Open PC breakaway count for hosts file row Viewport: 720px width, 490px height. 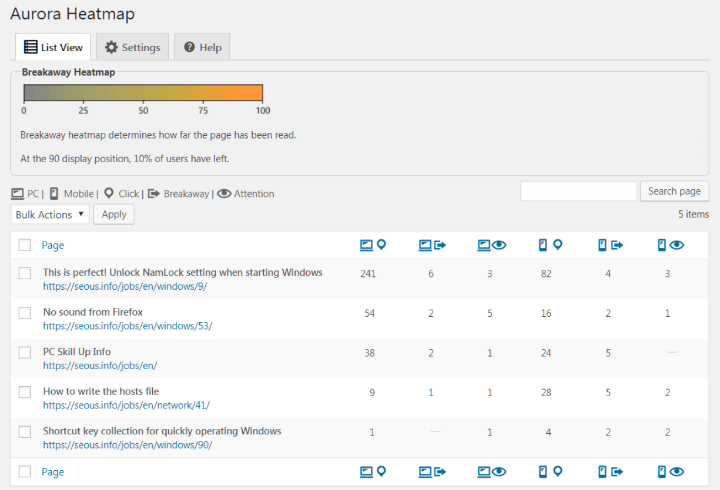tap(431, 392)
